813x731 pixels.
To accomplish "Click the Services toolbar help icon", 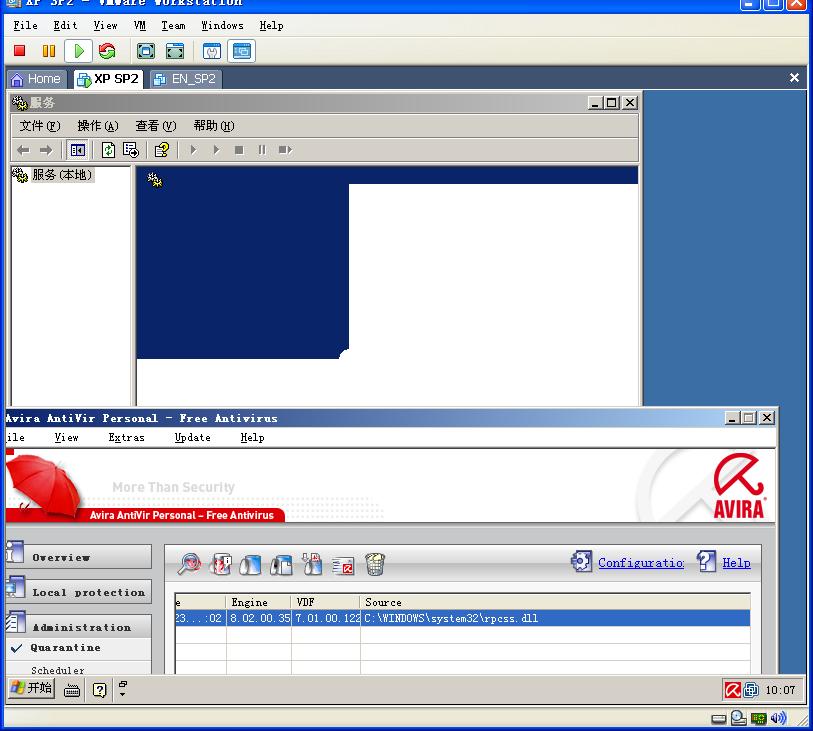I will [162, 150].
